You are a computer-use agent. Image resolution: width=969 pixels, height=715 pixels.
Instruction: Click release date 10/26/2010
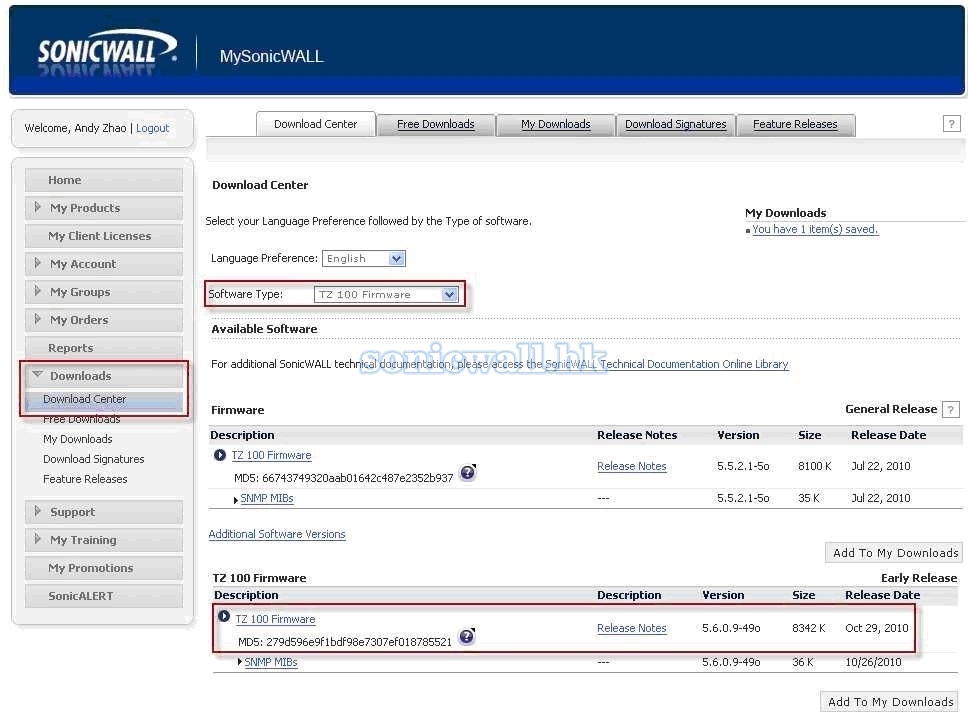(x=873, y=662)
